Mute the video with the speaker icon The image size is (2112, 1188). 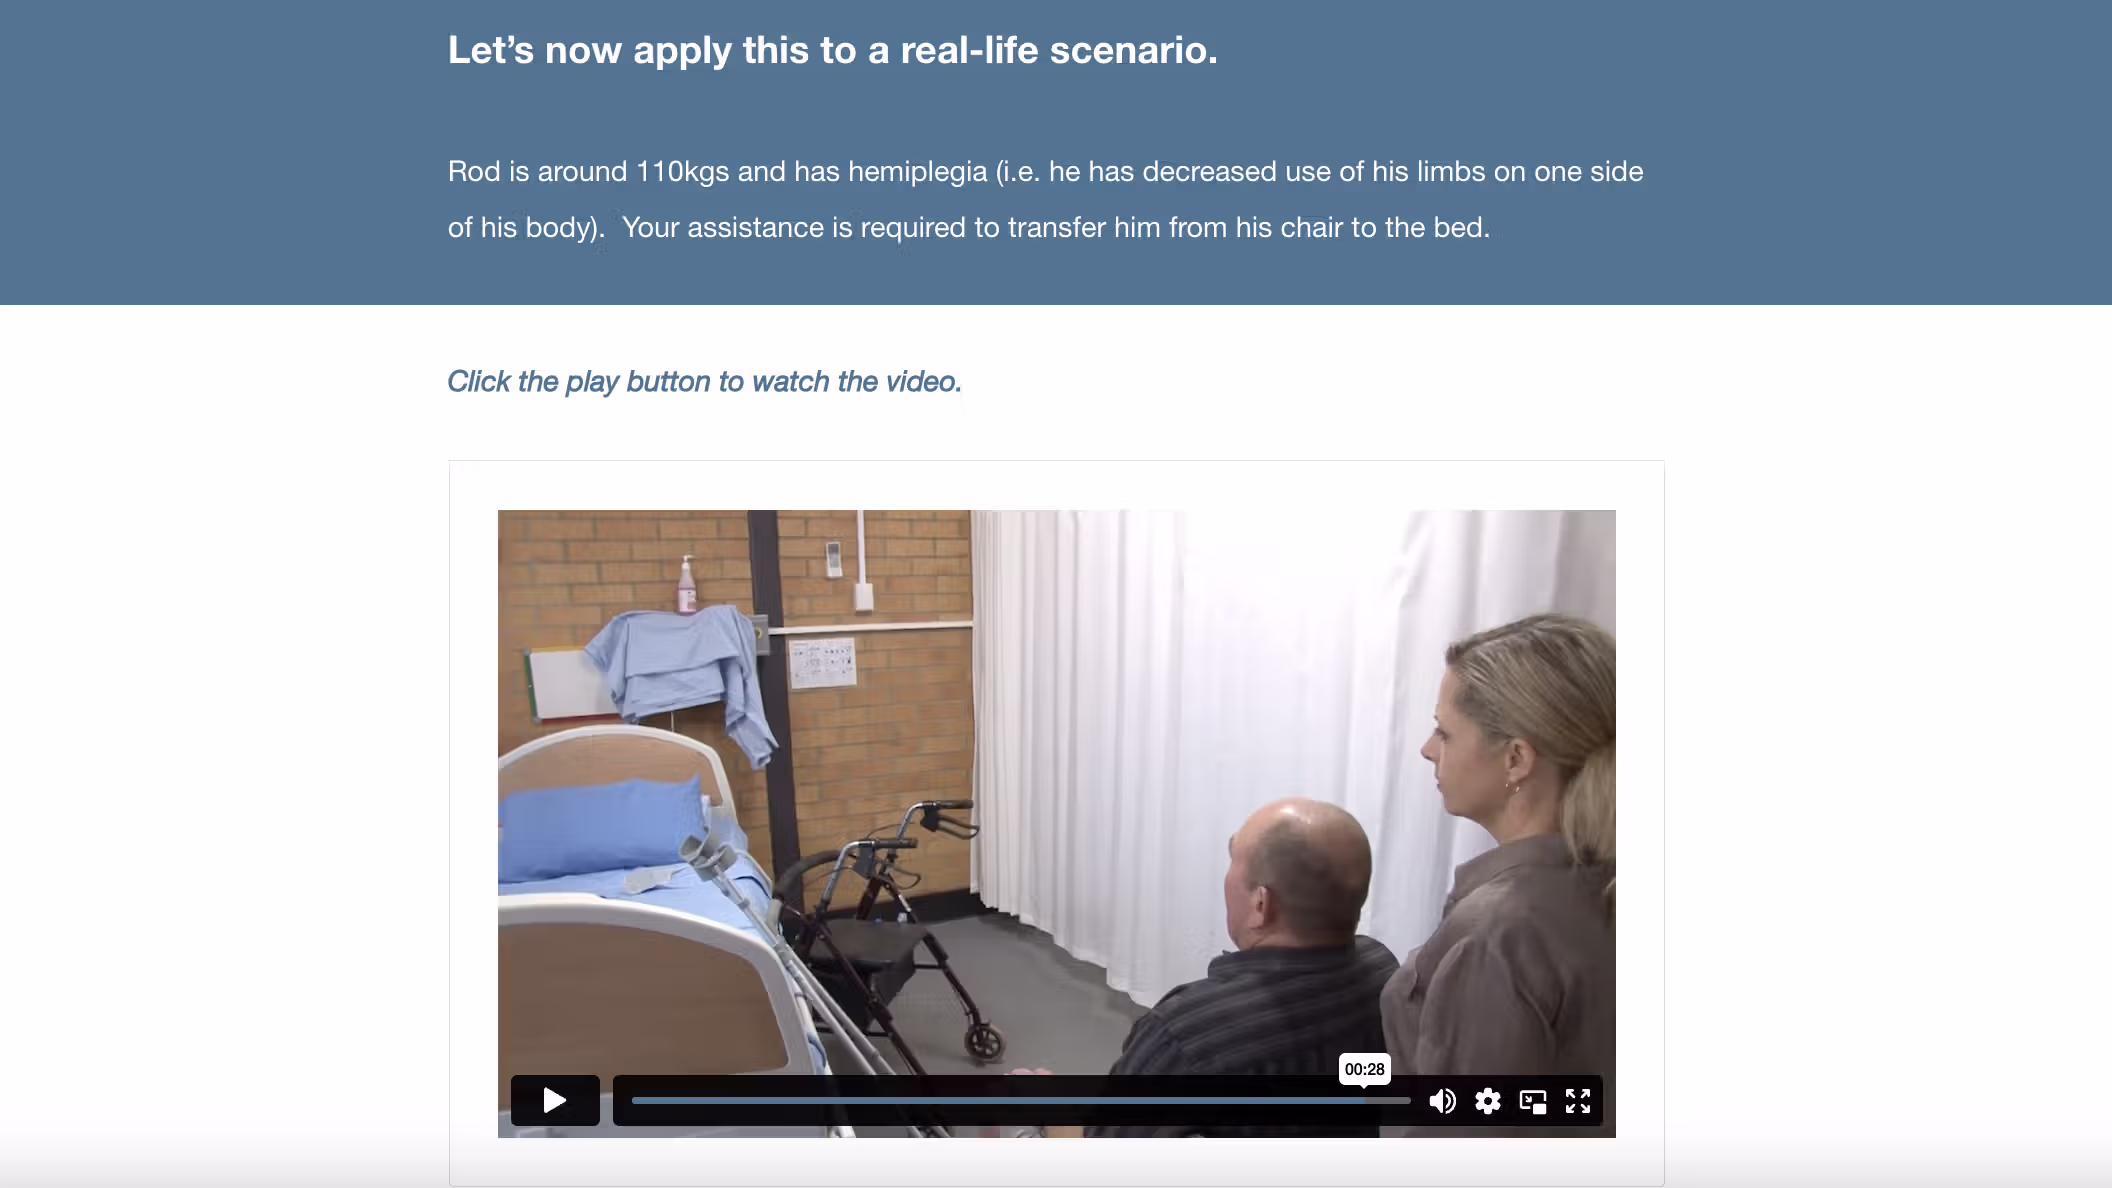tap(1442, 1101)
